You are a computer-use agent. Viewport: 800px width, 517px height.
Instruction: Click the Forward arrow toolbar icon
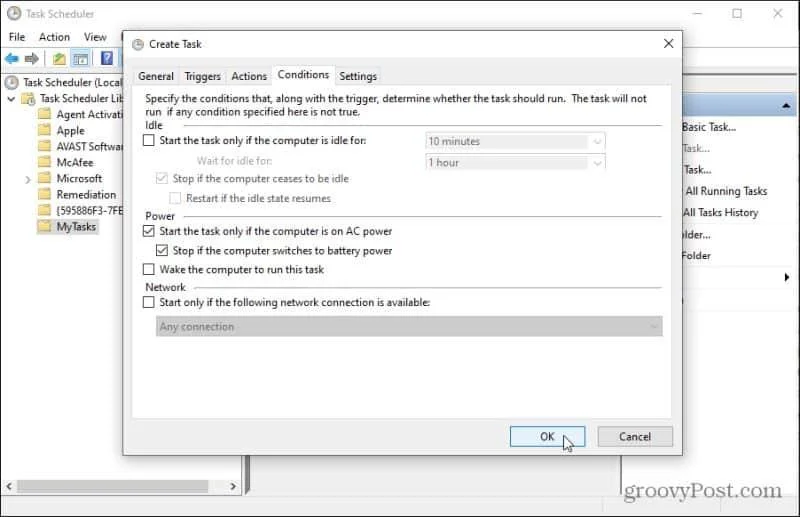click(32, 59)
